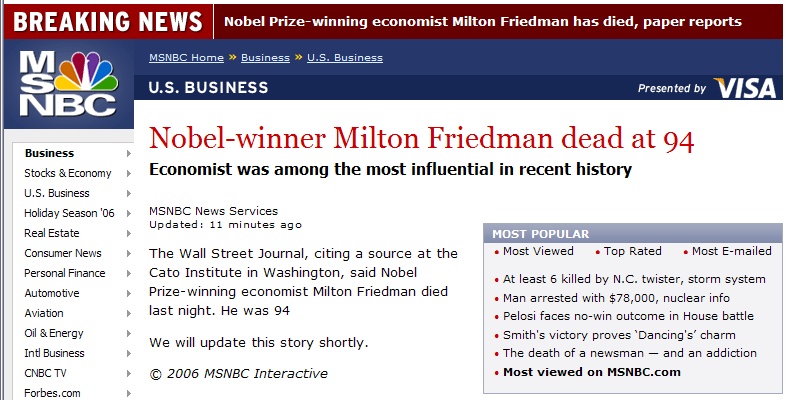Select the Most Viewed tab
This screenshot has height=400, width=790.
click(538, 251)
